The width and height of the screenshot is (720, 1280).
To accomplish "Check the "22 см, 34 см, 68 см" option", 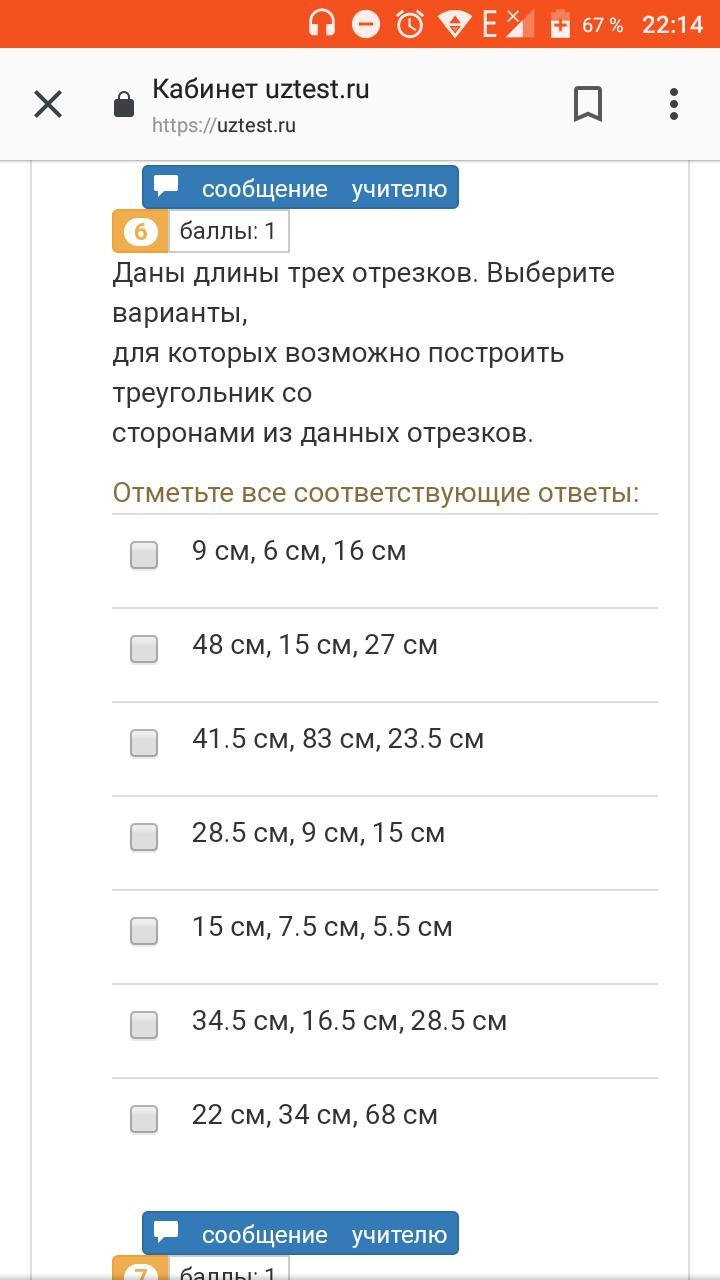I will 144,1119.
